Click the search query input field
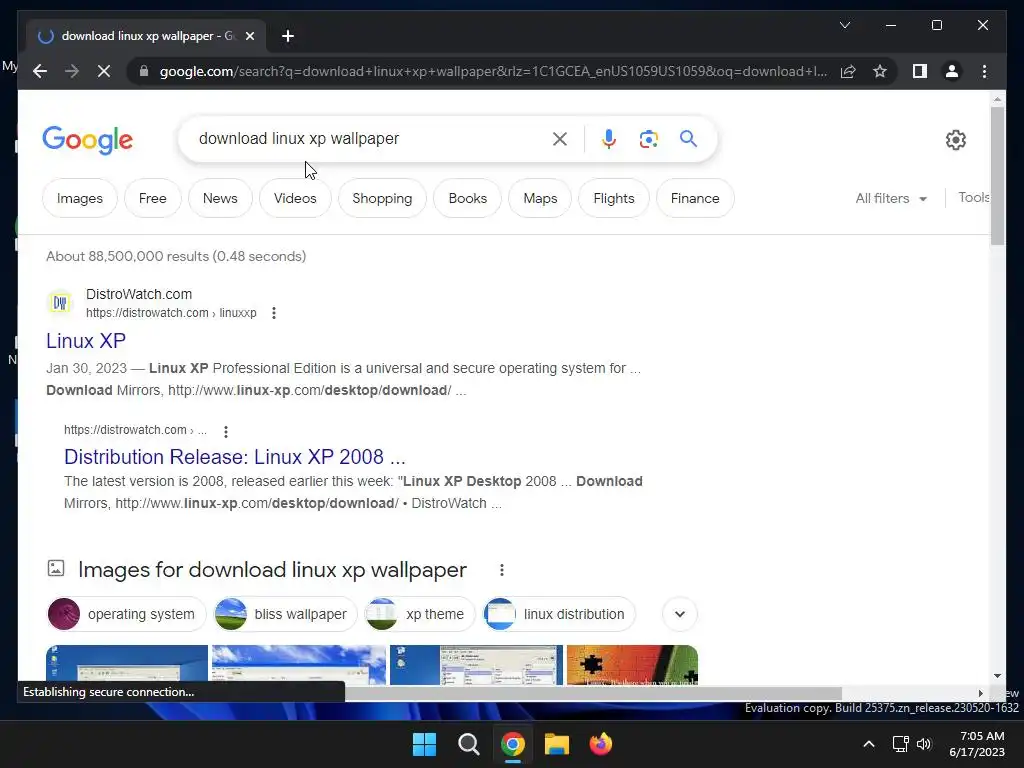Image resolution: width=1024 pixels, height=768 pixels. (372, 138)
